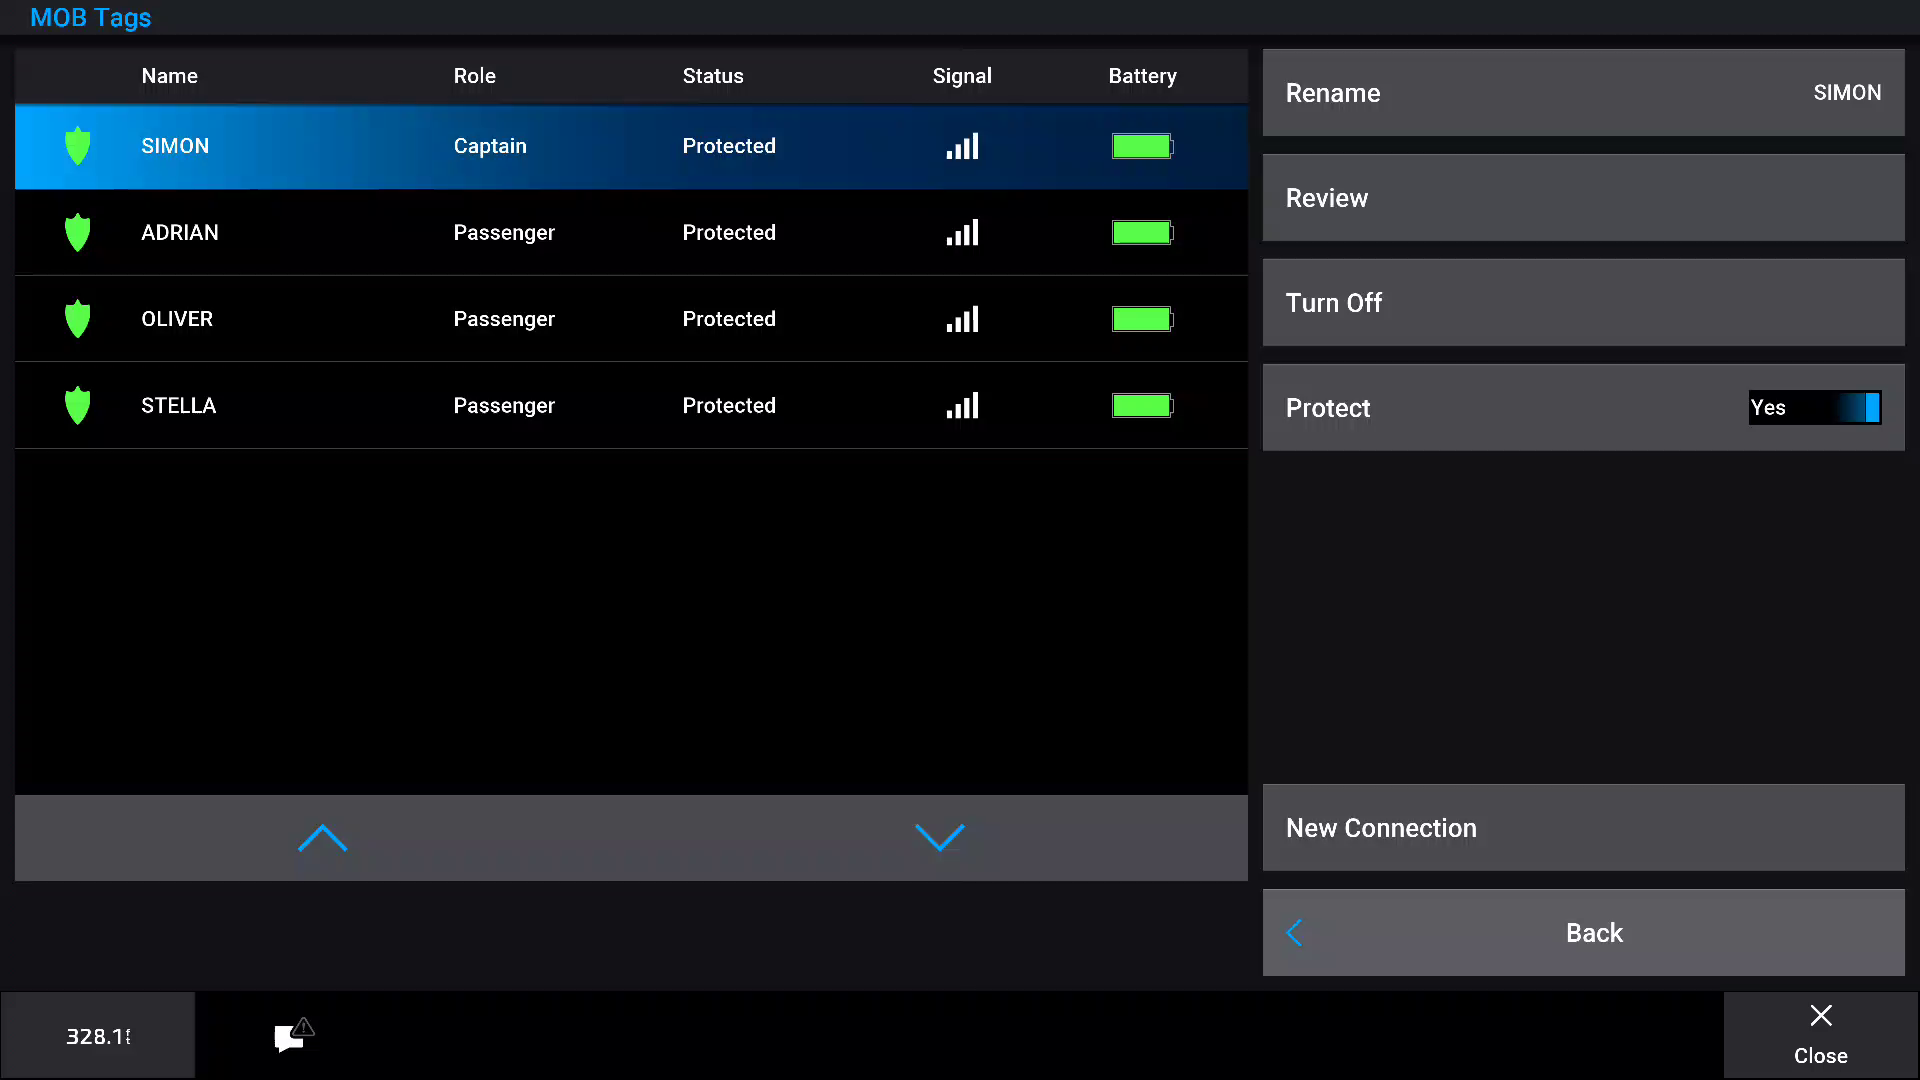Click the downward scroll chevron

939,838
